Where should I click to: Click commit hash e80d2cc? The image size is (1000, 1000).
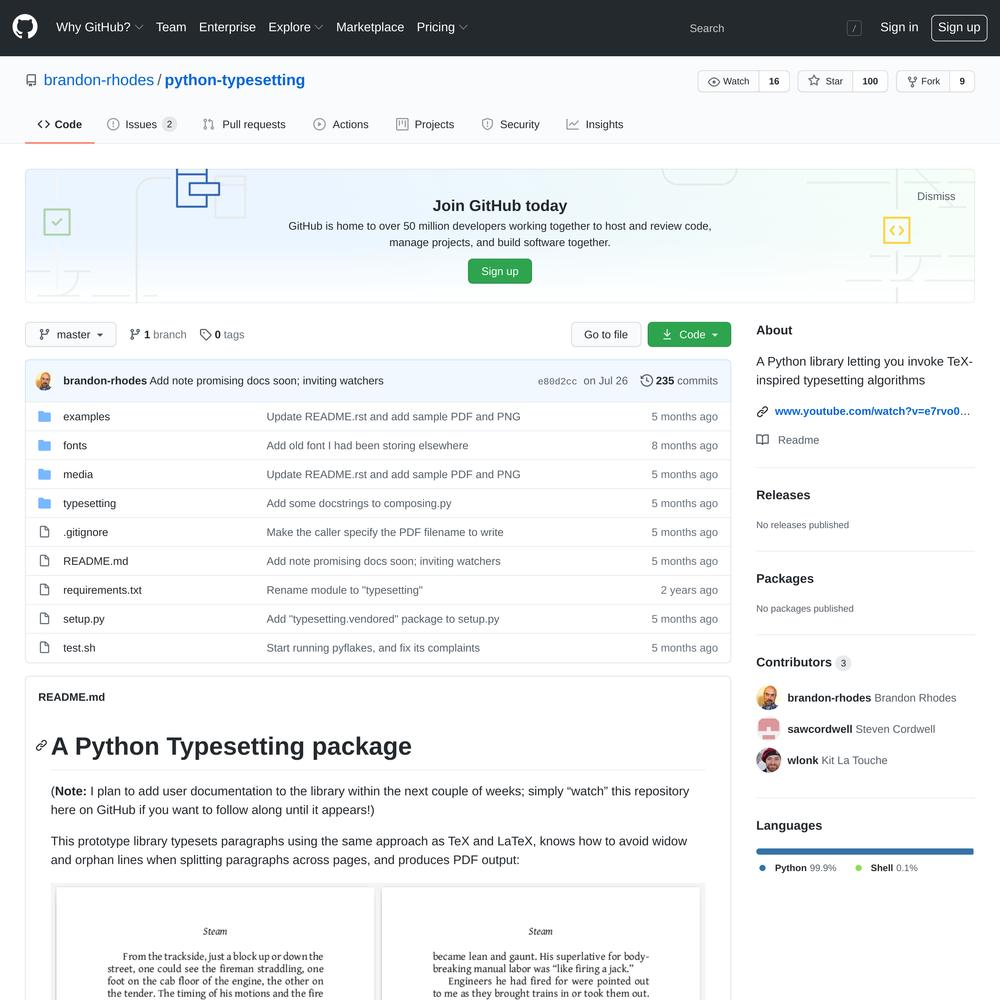pyautogui.click(x=557, y=381)
